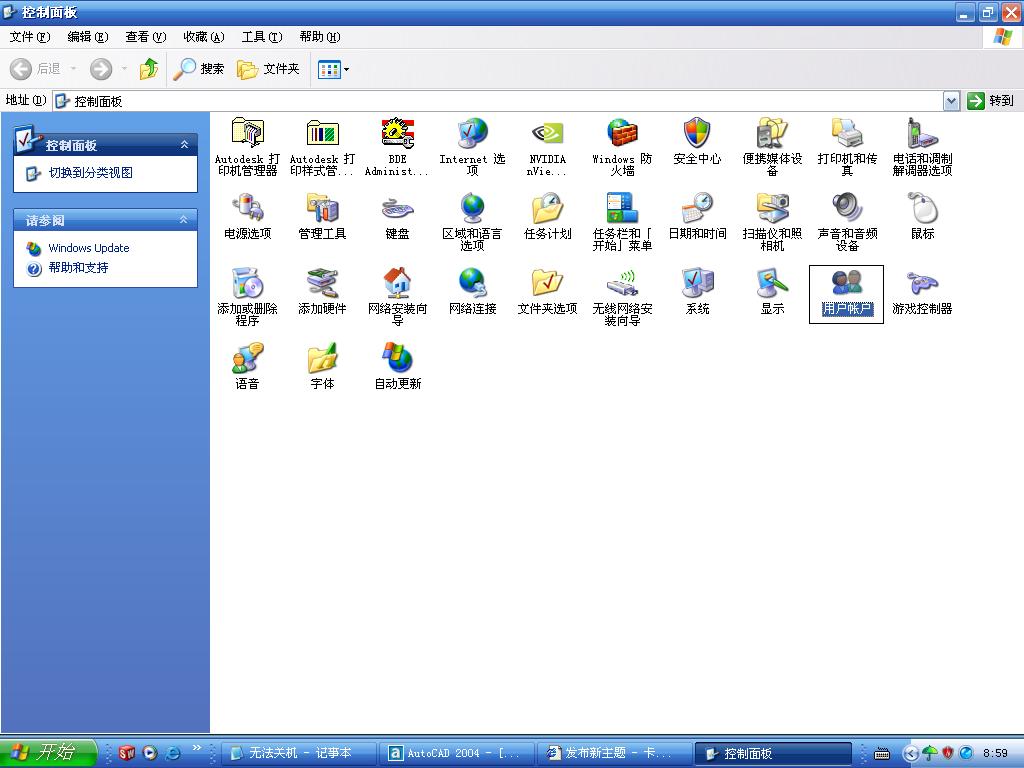1024x768 pixels.
Task: Click the 转到 go button
Action: 991,101
